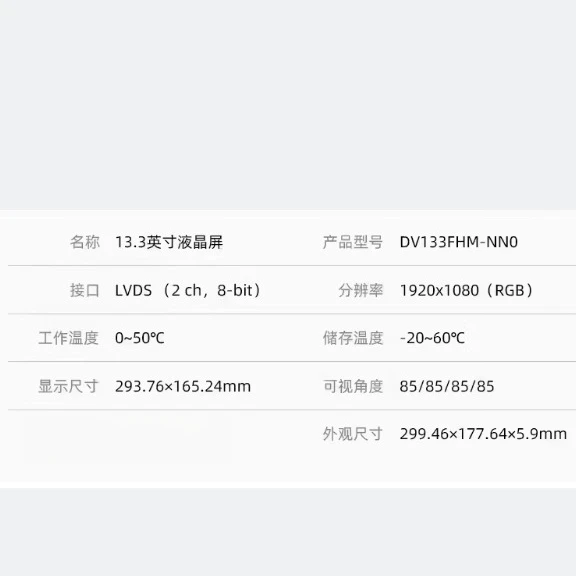Image resolution: width=576 pixels, height=576 pixels.
Task: Select the 293.76×165.24mm display size value
Action: pos(183,386)
